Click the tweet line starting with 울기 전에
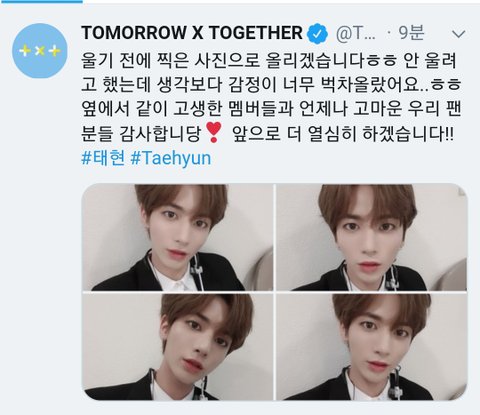The height and width of the screenshot is (415, 480). pyautogui.click(x=269, y=61)
